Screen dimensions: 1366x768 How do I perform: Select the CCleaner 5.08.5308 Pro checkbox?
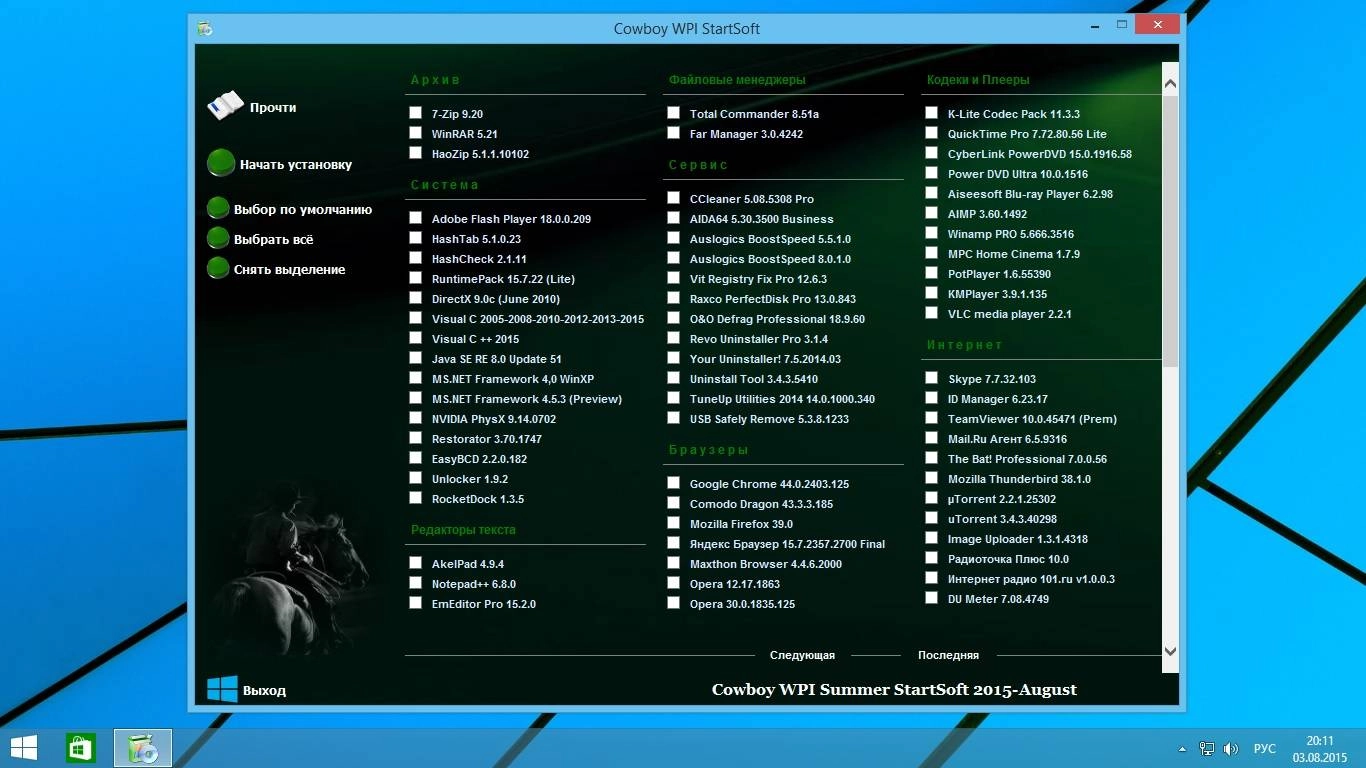(x=673, y=198)
